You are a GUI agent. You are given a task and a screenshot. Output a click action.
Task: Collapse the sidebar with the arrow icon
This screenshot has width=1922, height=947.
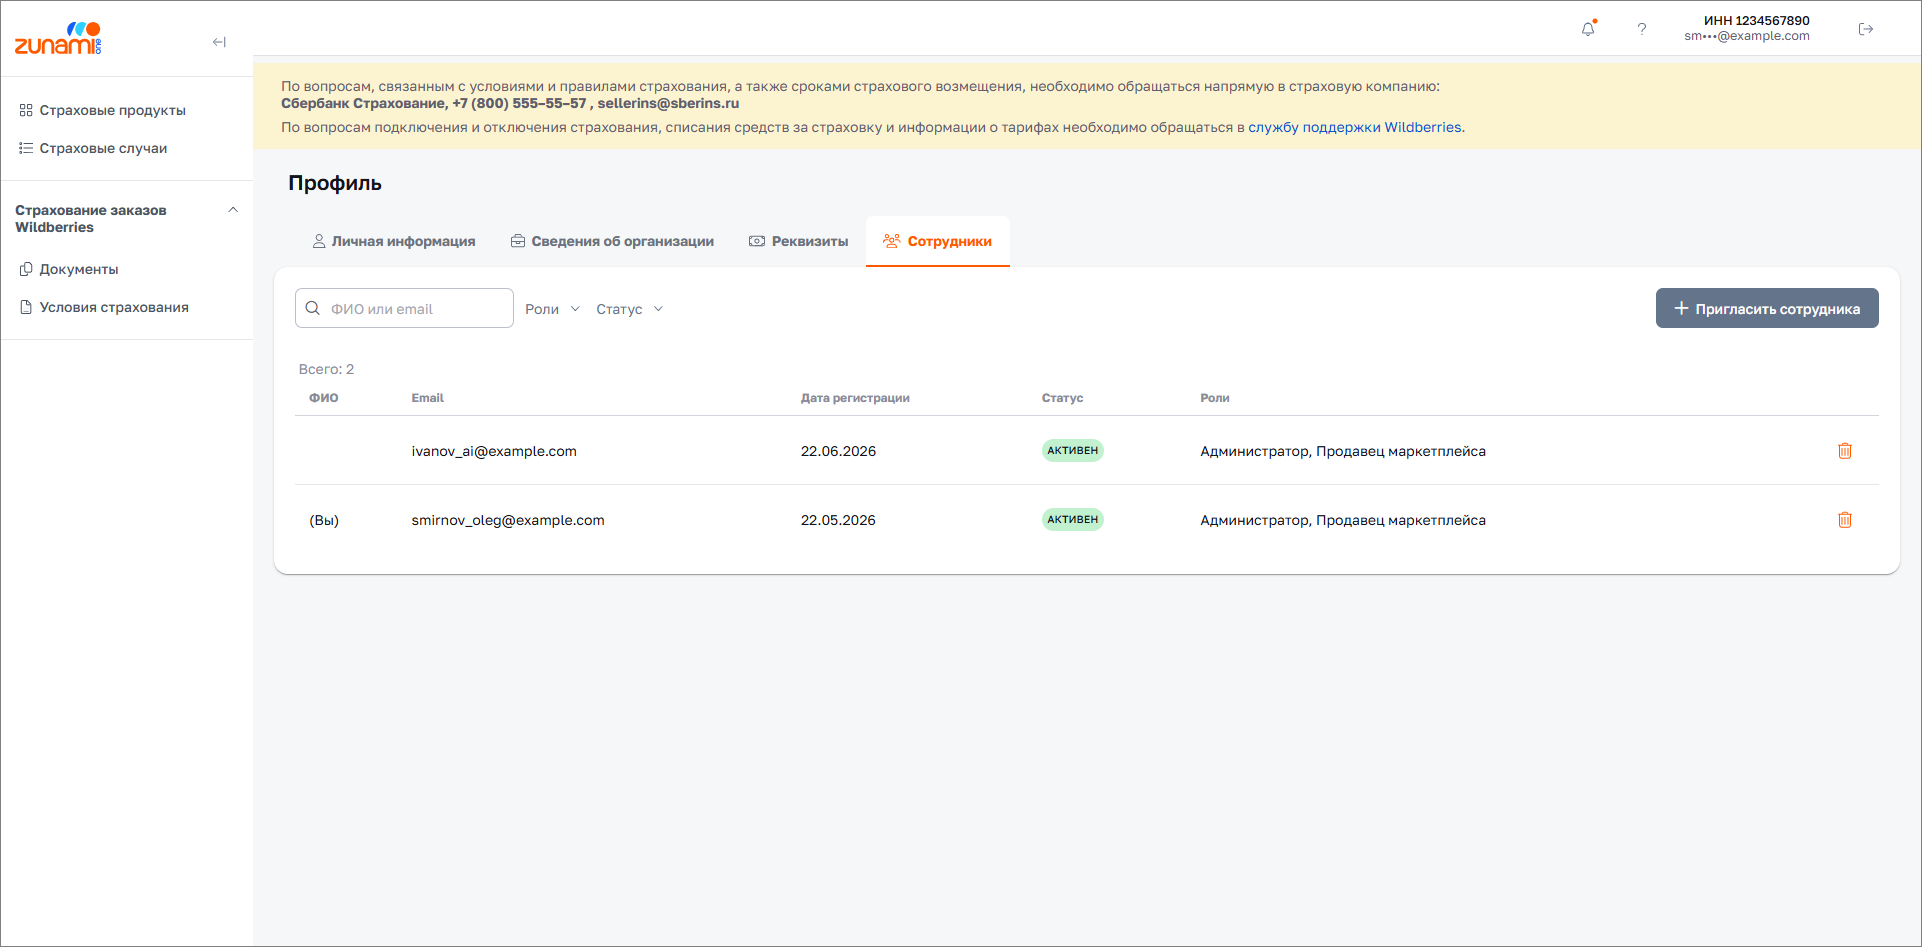[x=219, y=42]
